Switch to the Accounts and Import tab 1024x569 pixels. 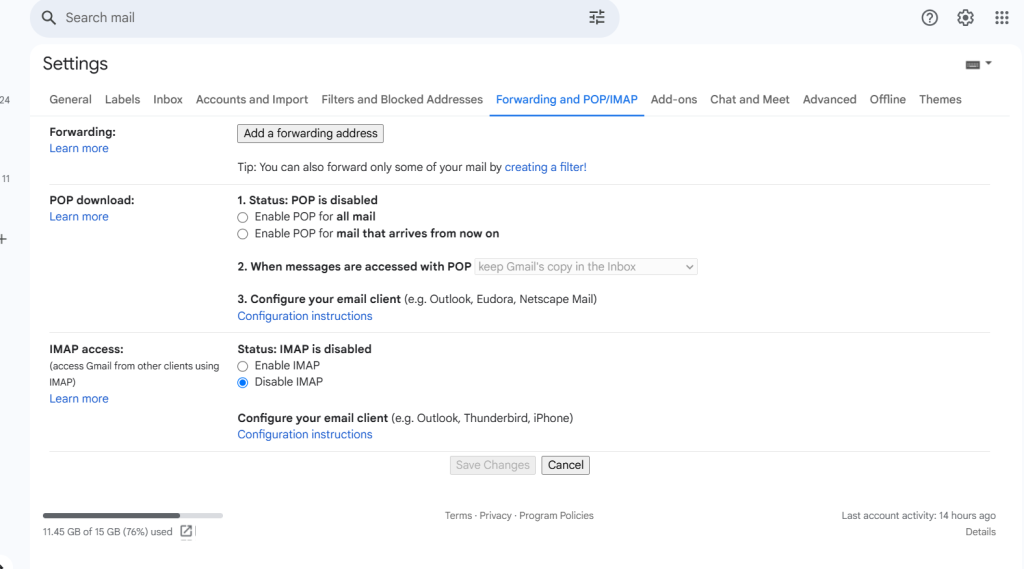tap(251, 99)
